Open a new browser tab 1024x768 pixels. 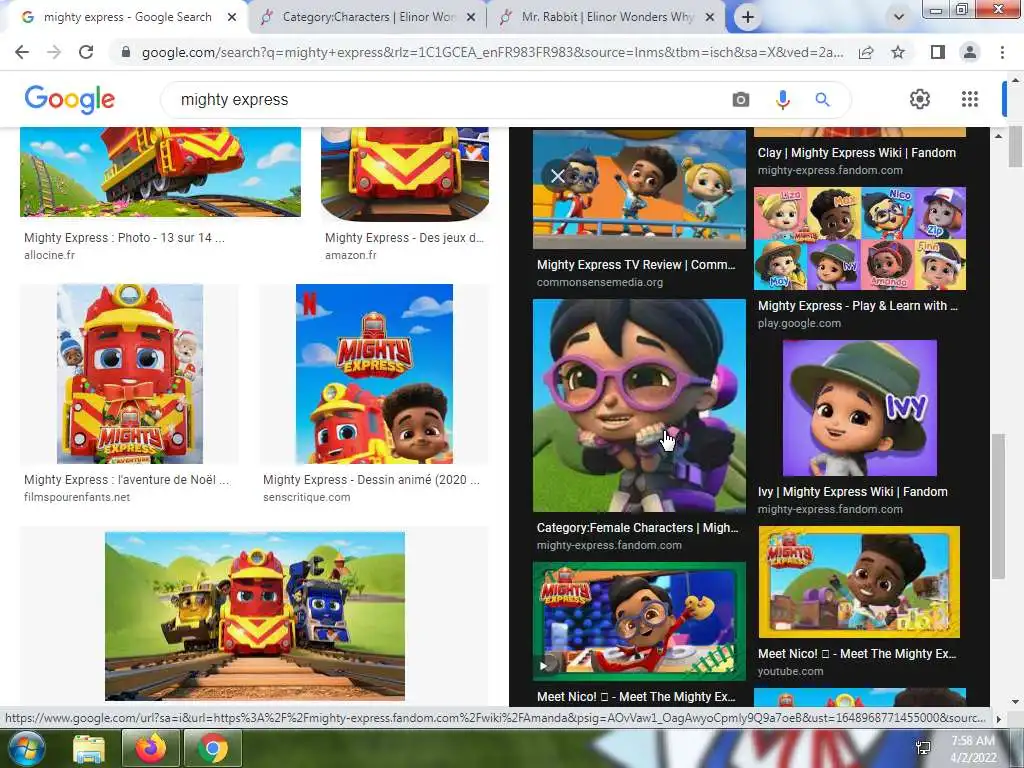[748, 18]
